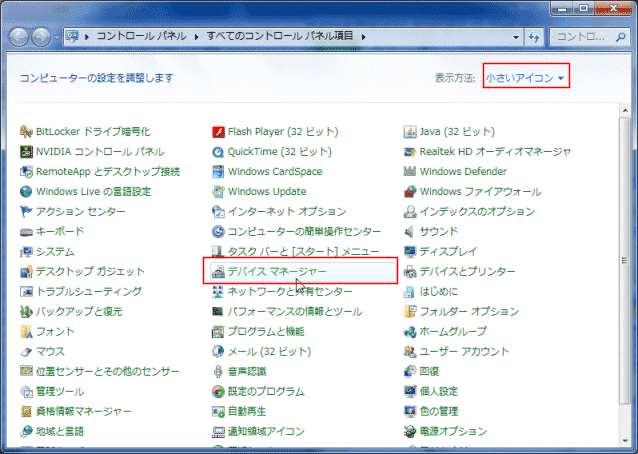
Task: Open the ネットワークと共有センター icon
Action: [x=218, y=292]
